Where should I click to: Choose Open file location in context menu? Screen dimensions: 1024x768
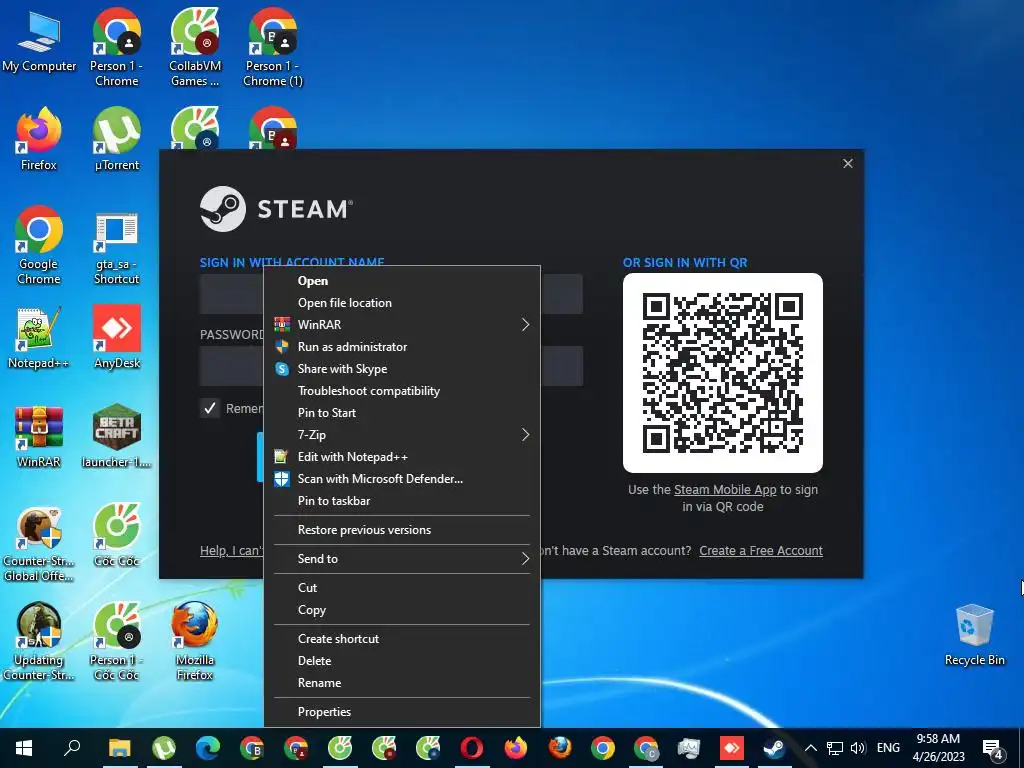point(402,303)
